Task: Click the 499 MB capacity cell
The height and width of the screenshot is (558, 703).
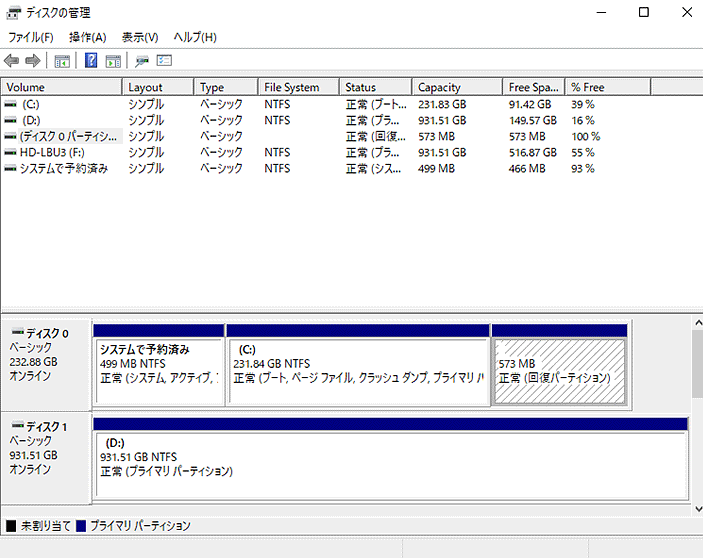Action: [x=436, y=169]
